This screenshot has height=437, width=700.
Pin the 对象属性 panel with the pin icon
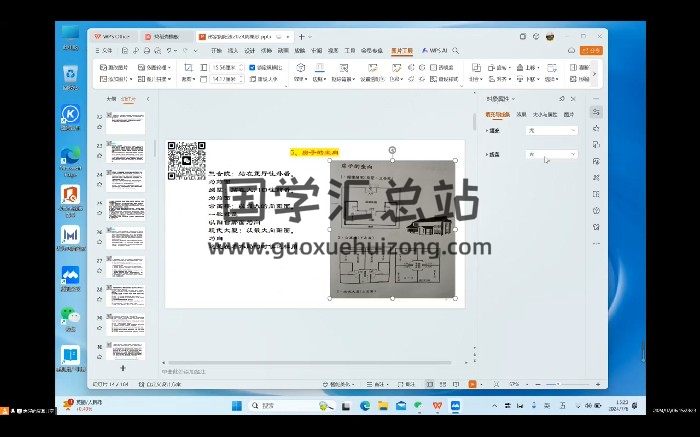[562, 99]
